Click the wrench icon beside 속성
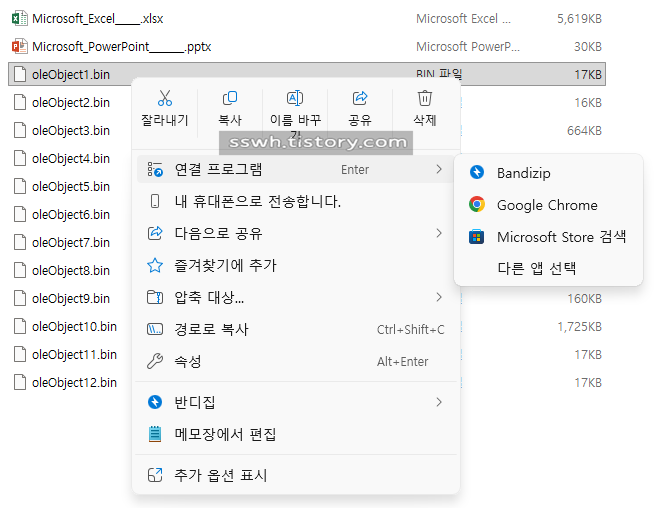The height and width of the screenshot is (509, 660). point(155,361)
